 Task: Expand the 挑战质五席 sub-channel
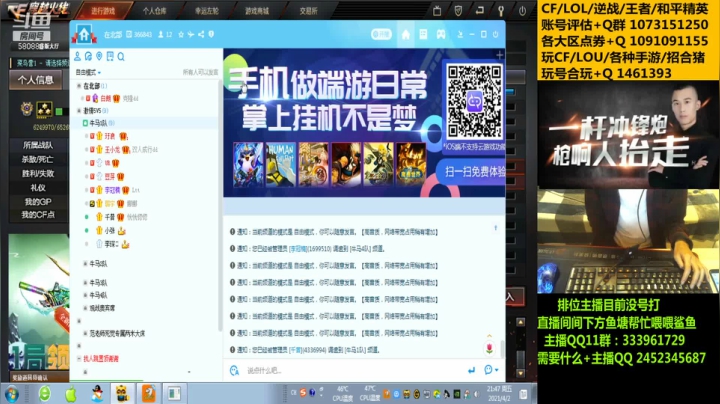85,308
